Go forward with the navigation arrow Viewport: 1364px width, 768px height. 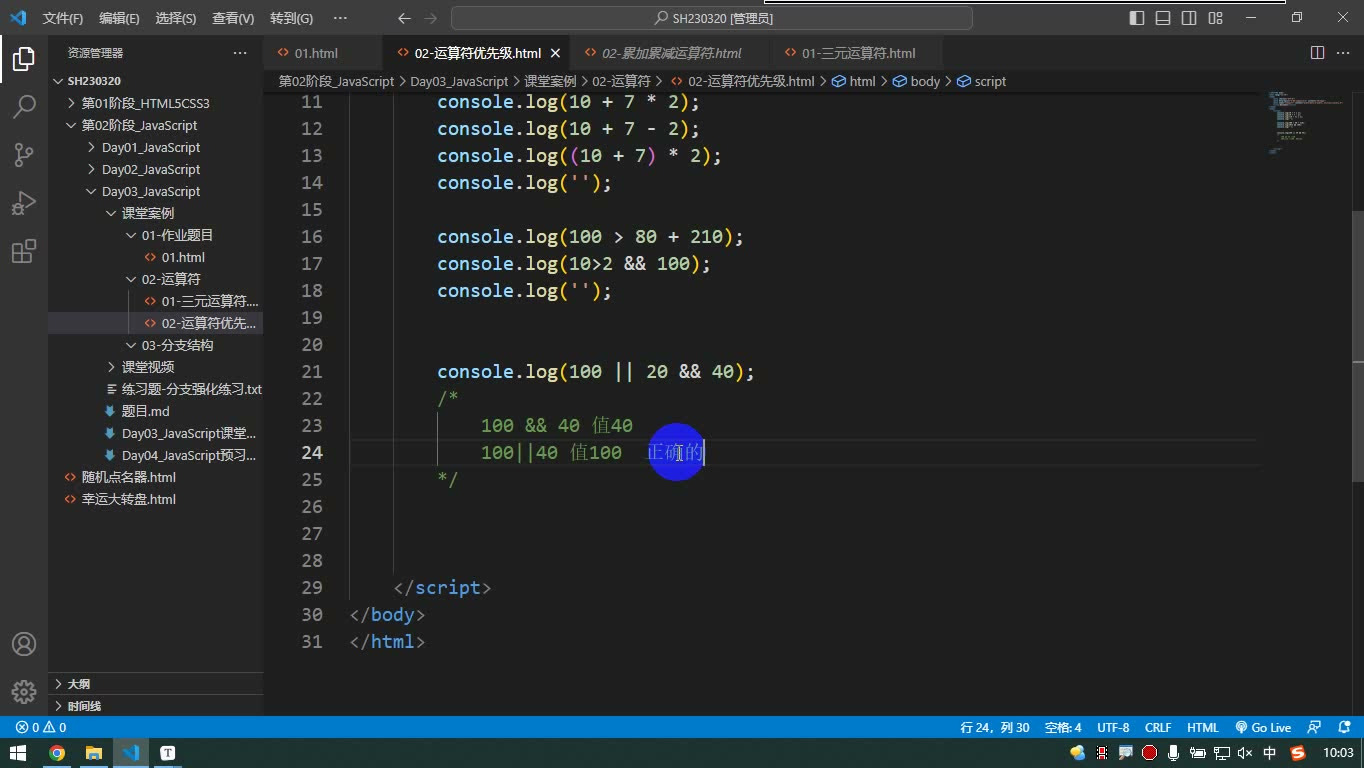tap(430, 18)
